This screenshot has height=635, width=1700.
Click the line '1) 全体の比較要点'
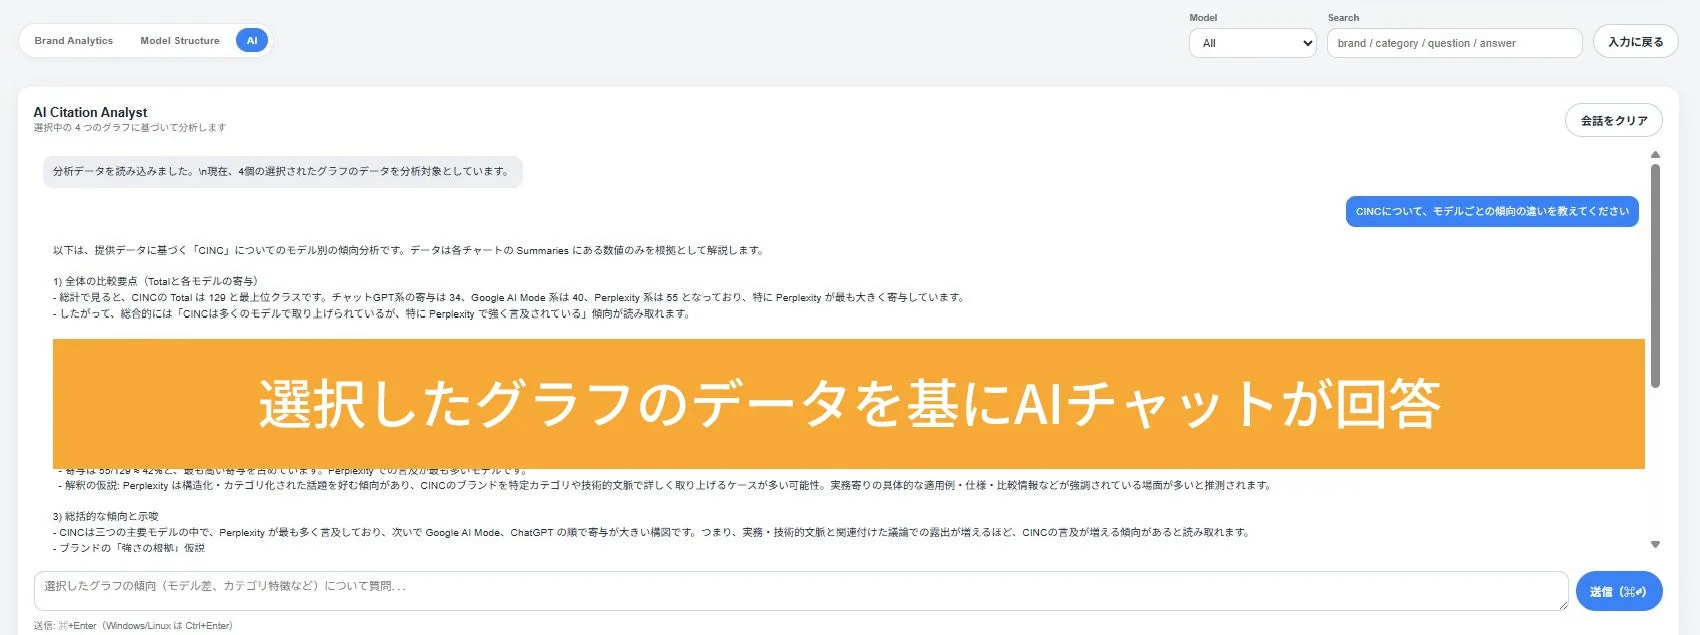click(155, 281)
